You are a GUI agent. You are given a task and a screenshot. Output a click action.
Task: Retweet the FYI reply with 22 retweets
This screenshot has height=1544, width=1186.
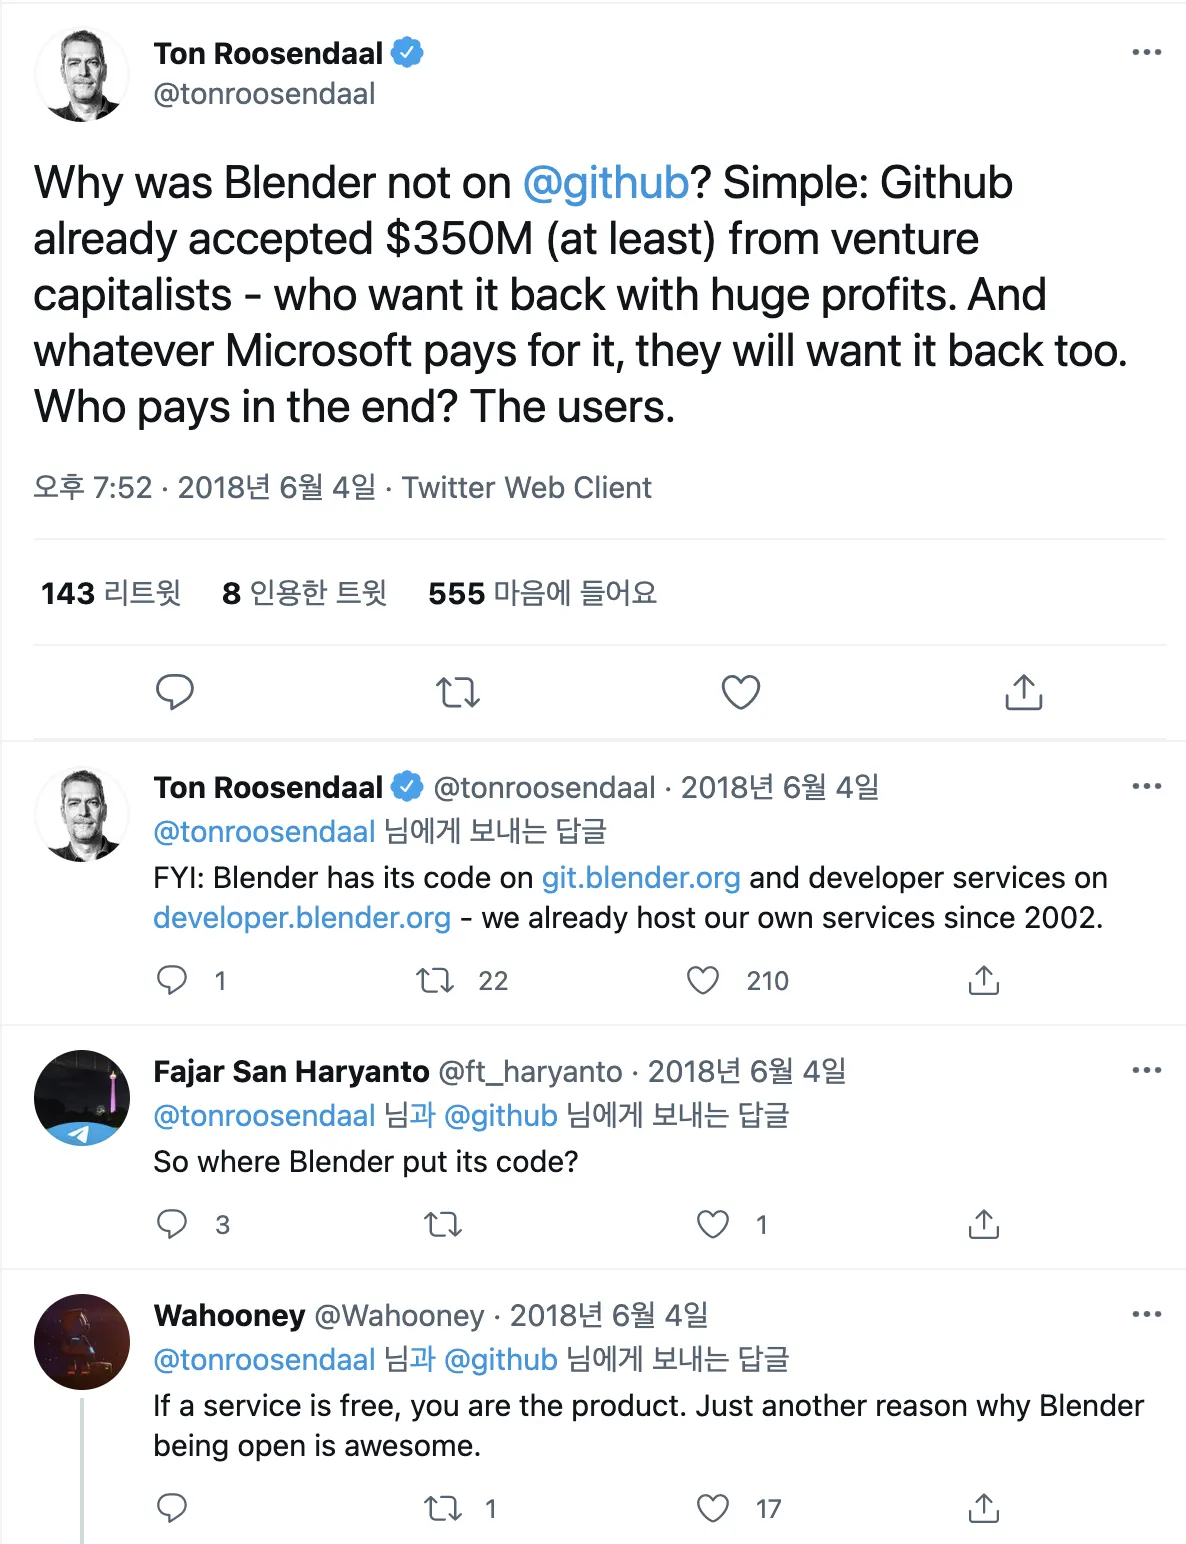(x=435, y=980)
